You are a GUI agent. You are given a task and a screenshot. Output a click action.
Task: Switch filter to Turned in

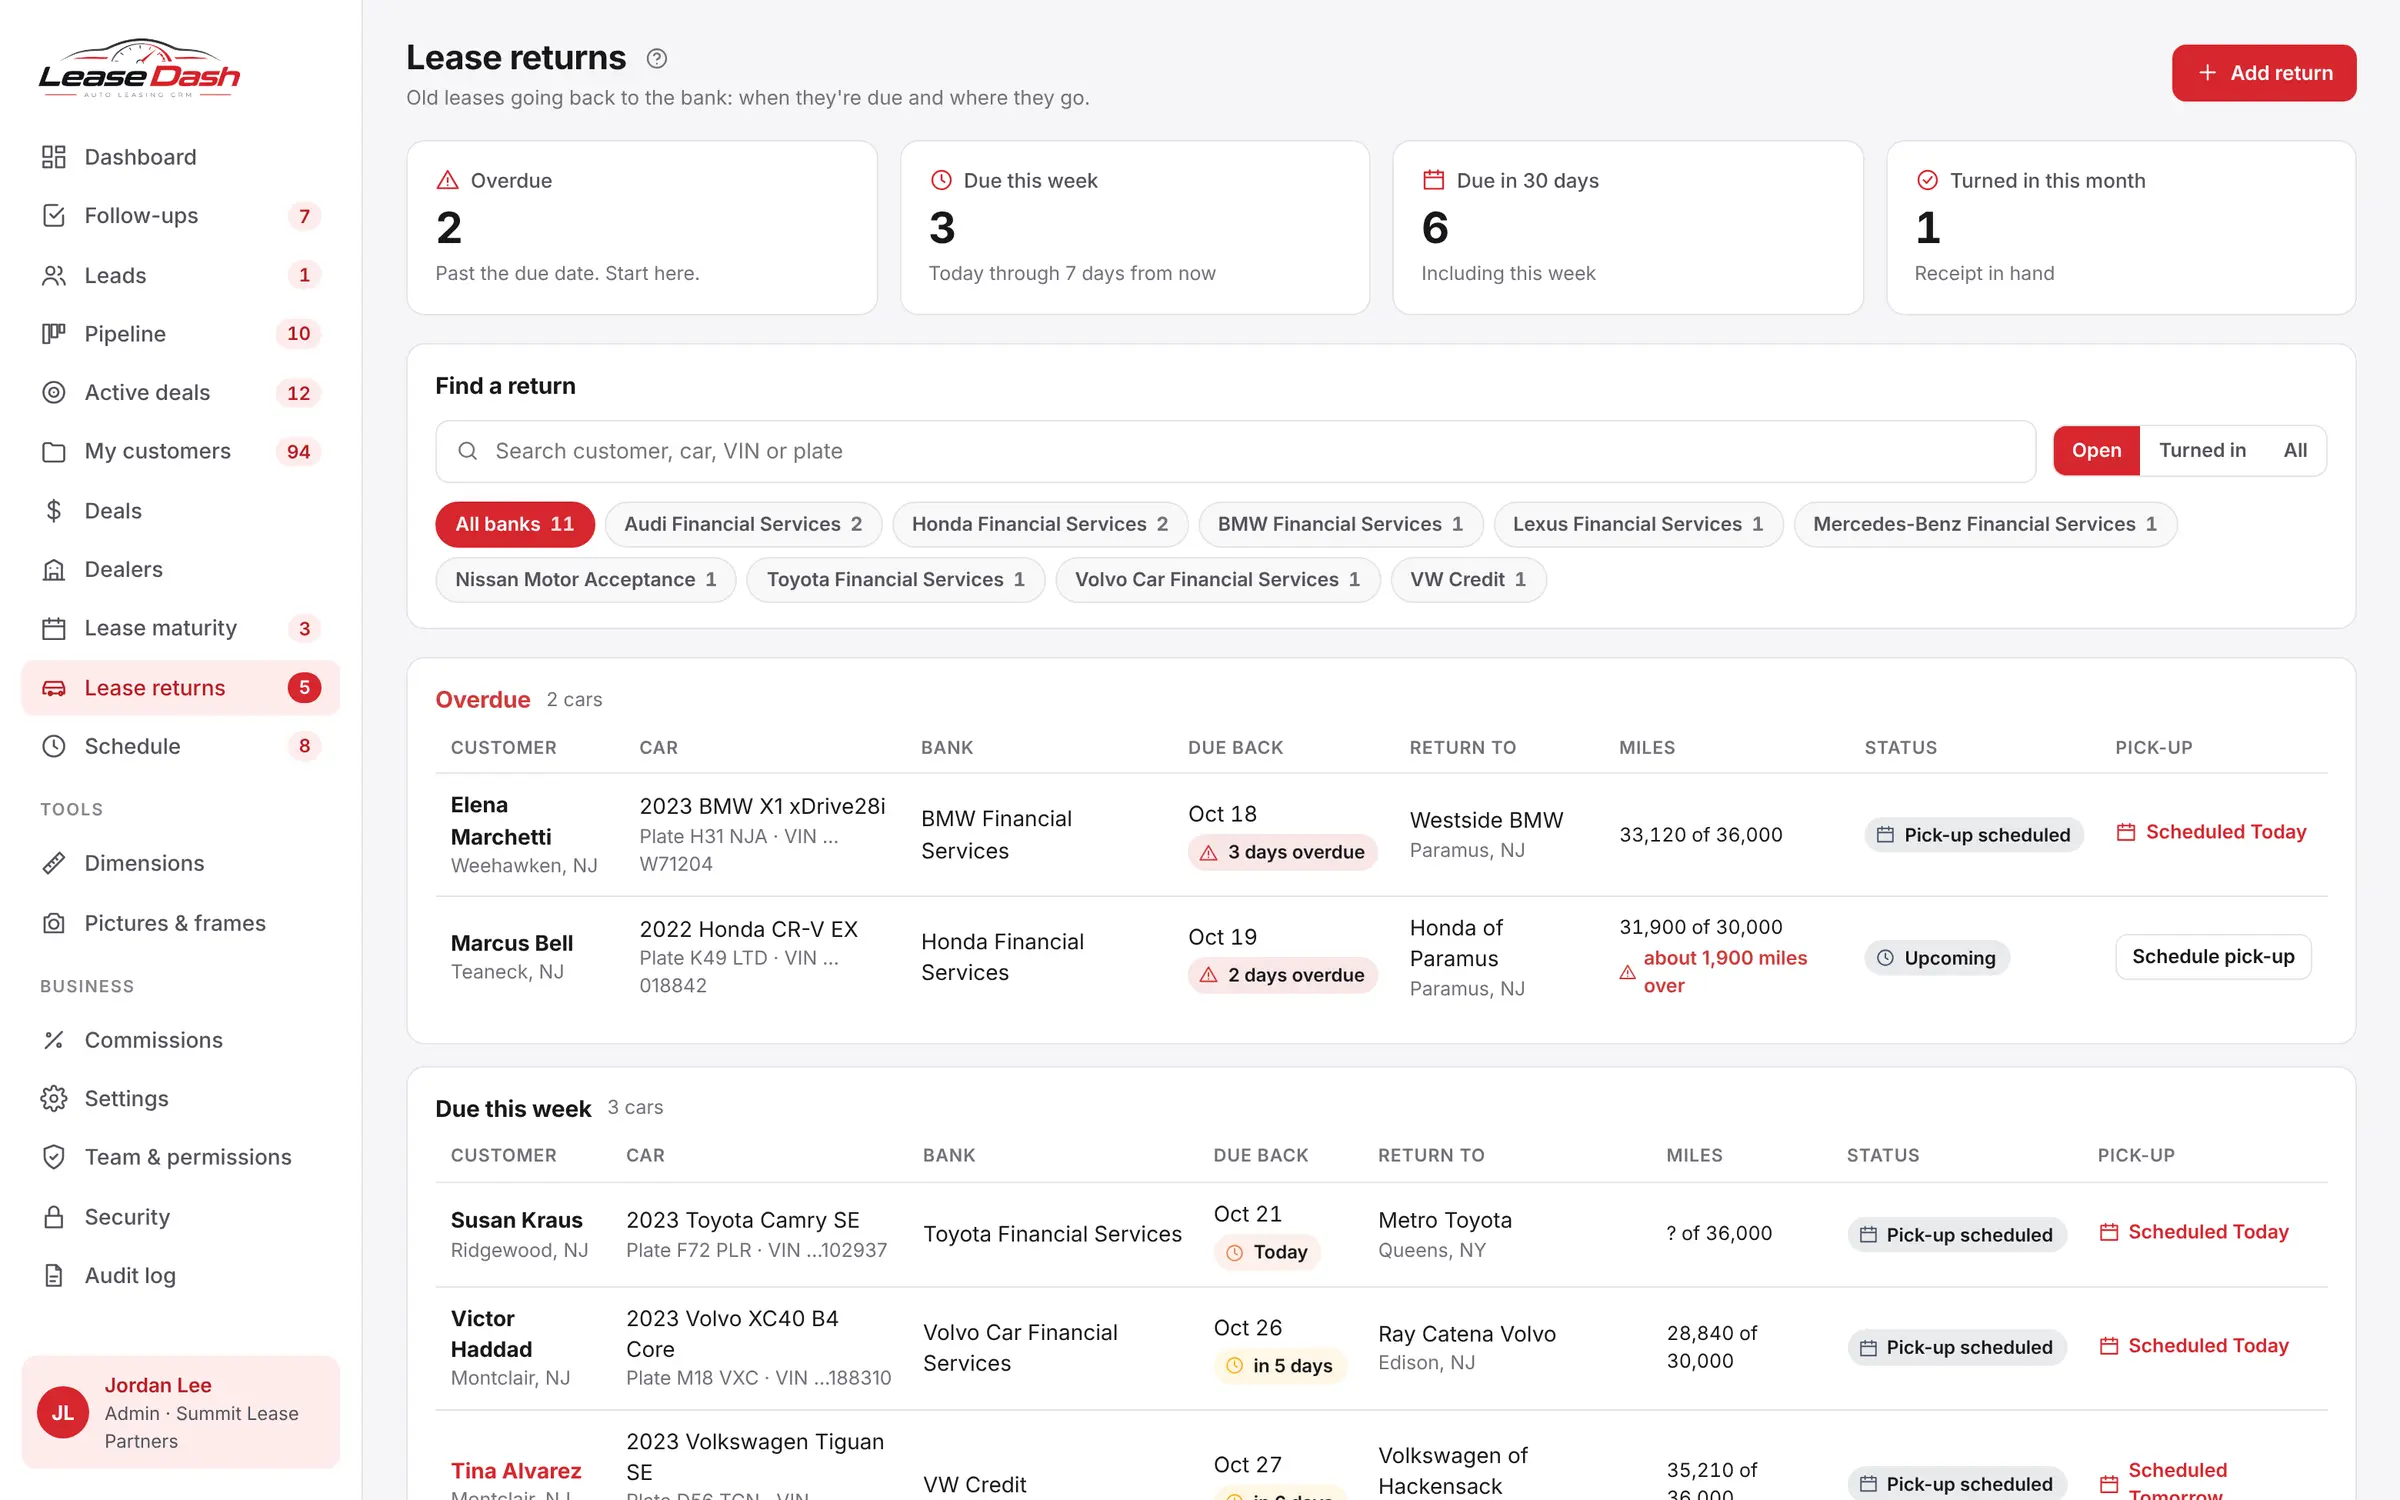[2202, 450]
